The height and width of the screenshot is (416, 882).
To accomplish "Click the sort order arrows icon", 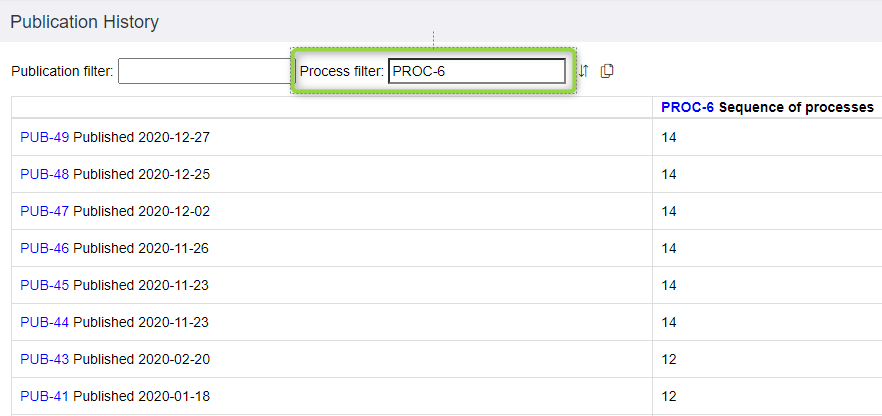I will (x=584, y=71).
